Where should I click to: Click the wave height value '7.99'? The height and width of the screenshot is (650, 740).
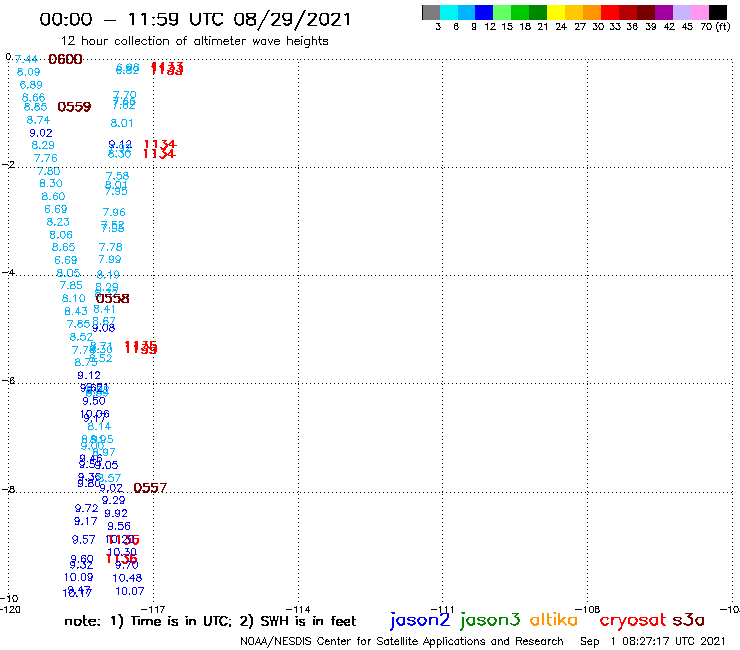(x=110, y=259)
